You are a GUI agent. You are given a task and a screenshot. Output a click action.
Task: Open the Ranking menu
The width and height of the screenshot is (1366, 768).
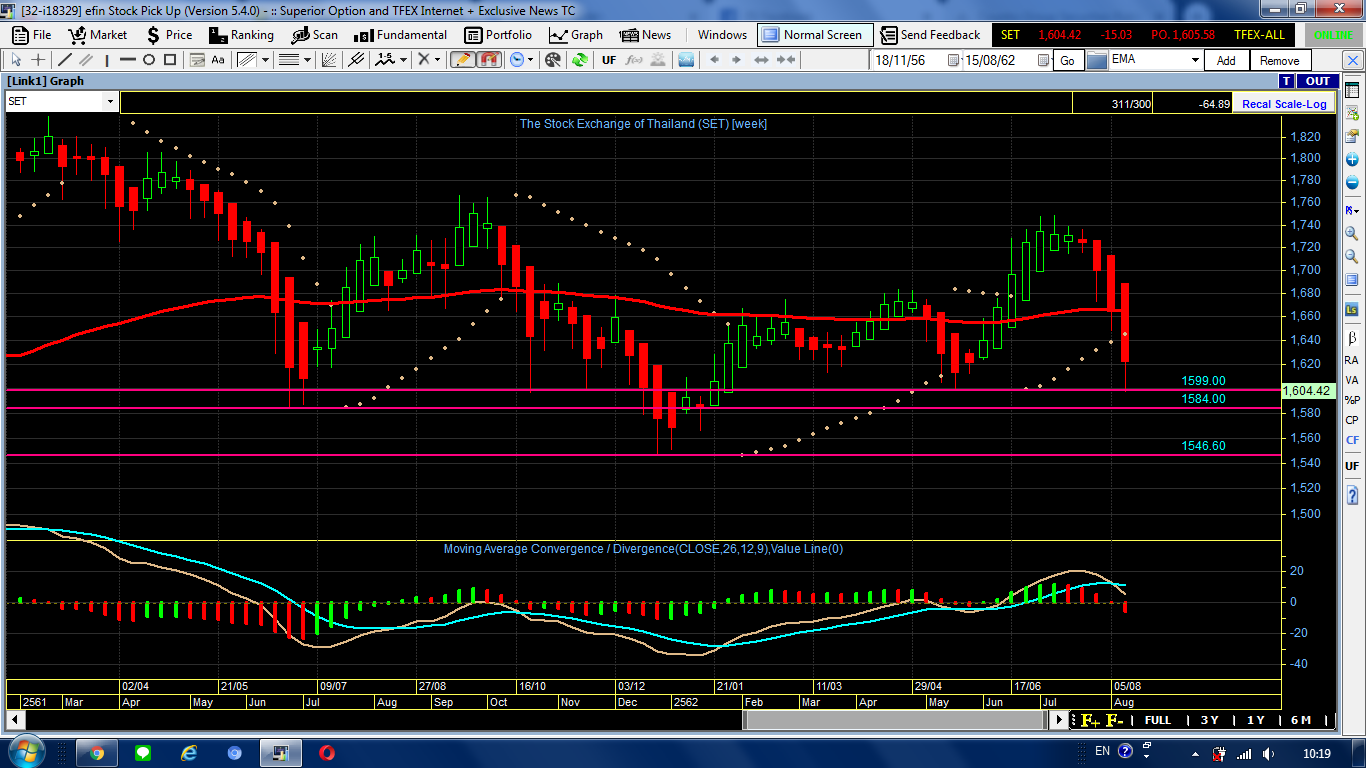[241, 35]
